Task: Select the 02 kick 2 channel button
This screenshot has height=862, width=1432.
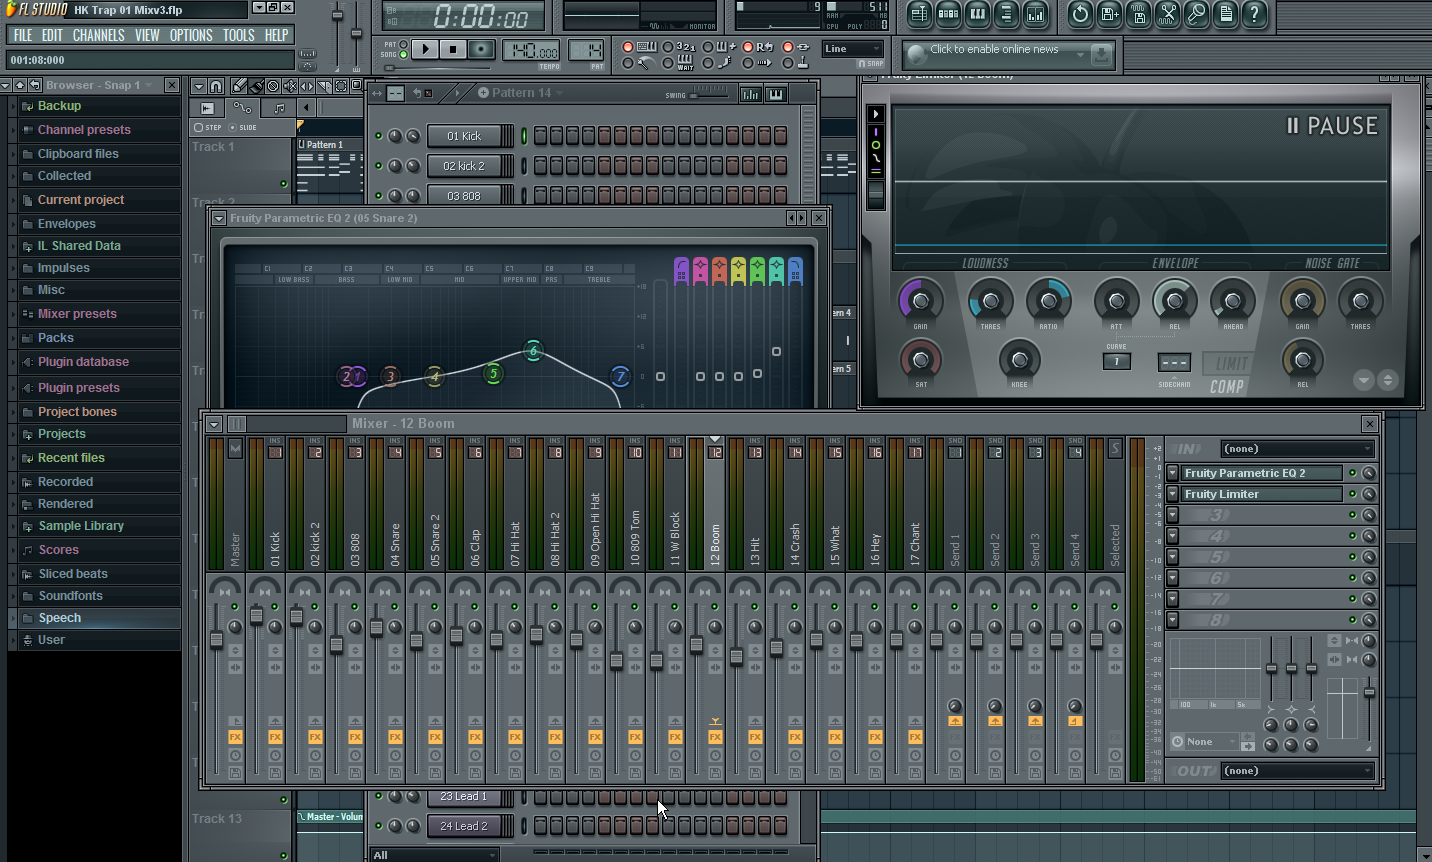Action: tap(464, 166)
